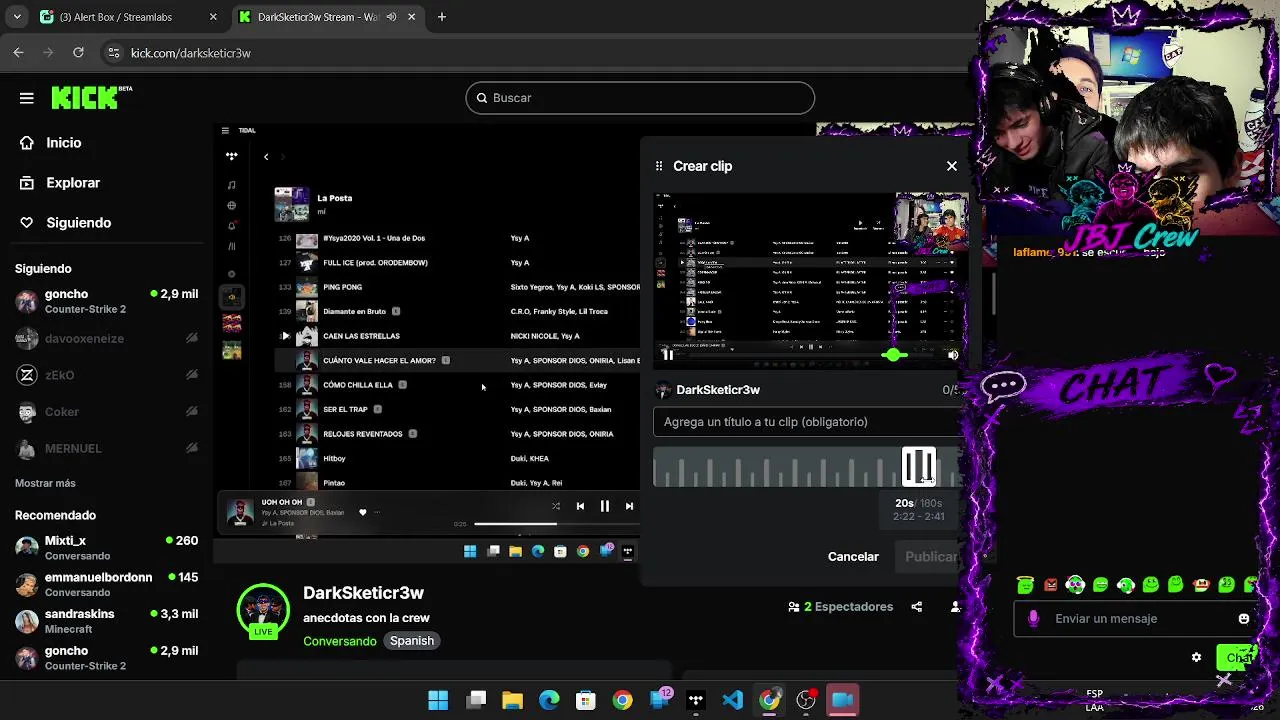Screen dimensions: 1280x720
Task: Open emmanuelbordonn recommended channel
Action: pyautogui.click(x=106, y=584)
